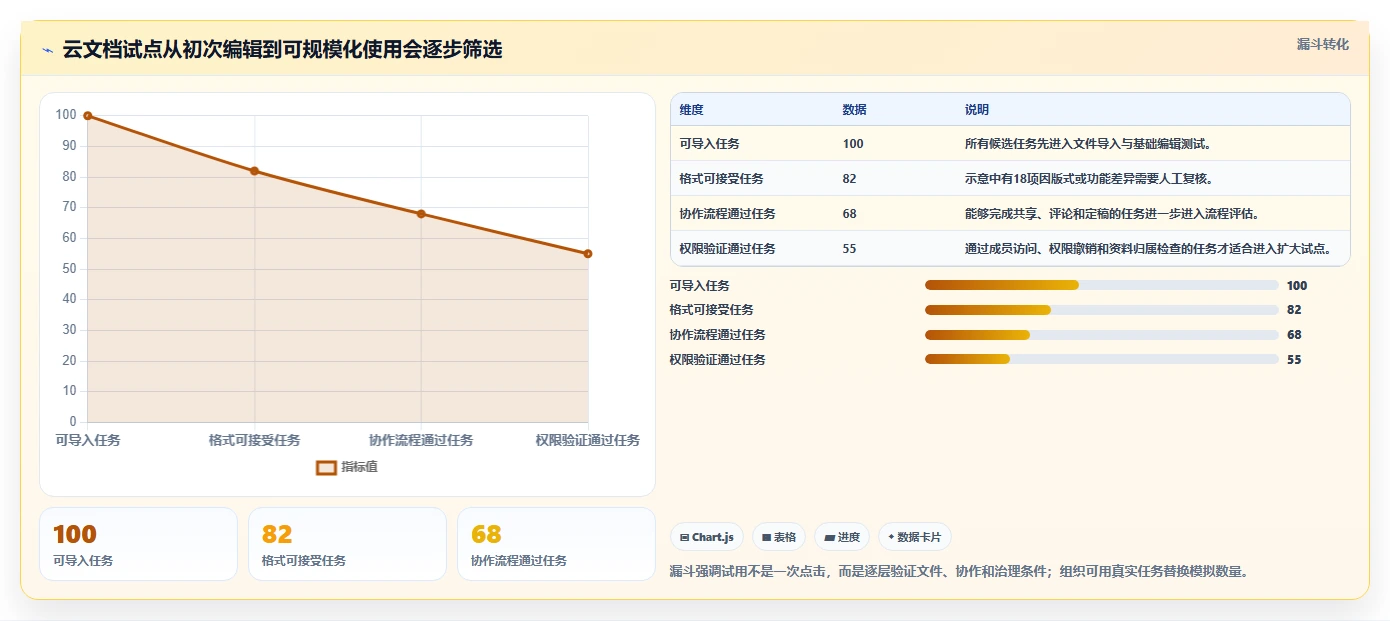The image size is (1390, 621).
Task: Click the 表格 chip
Action: [779, 537]
